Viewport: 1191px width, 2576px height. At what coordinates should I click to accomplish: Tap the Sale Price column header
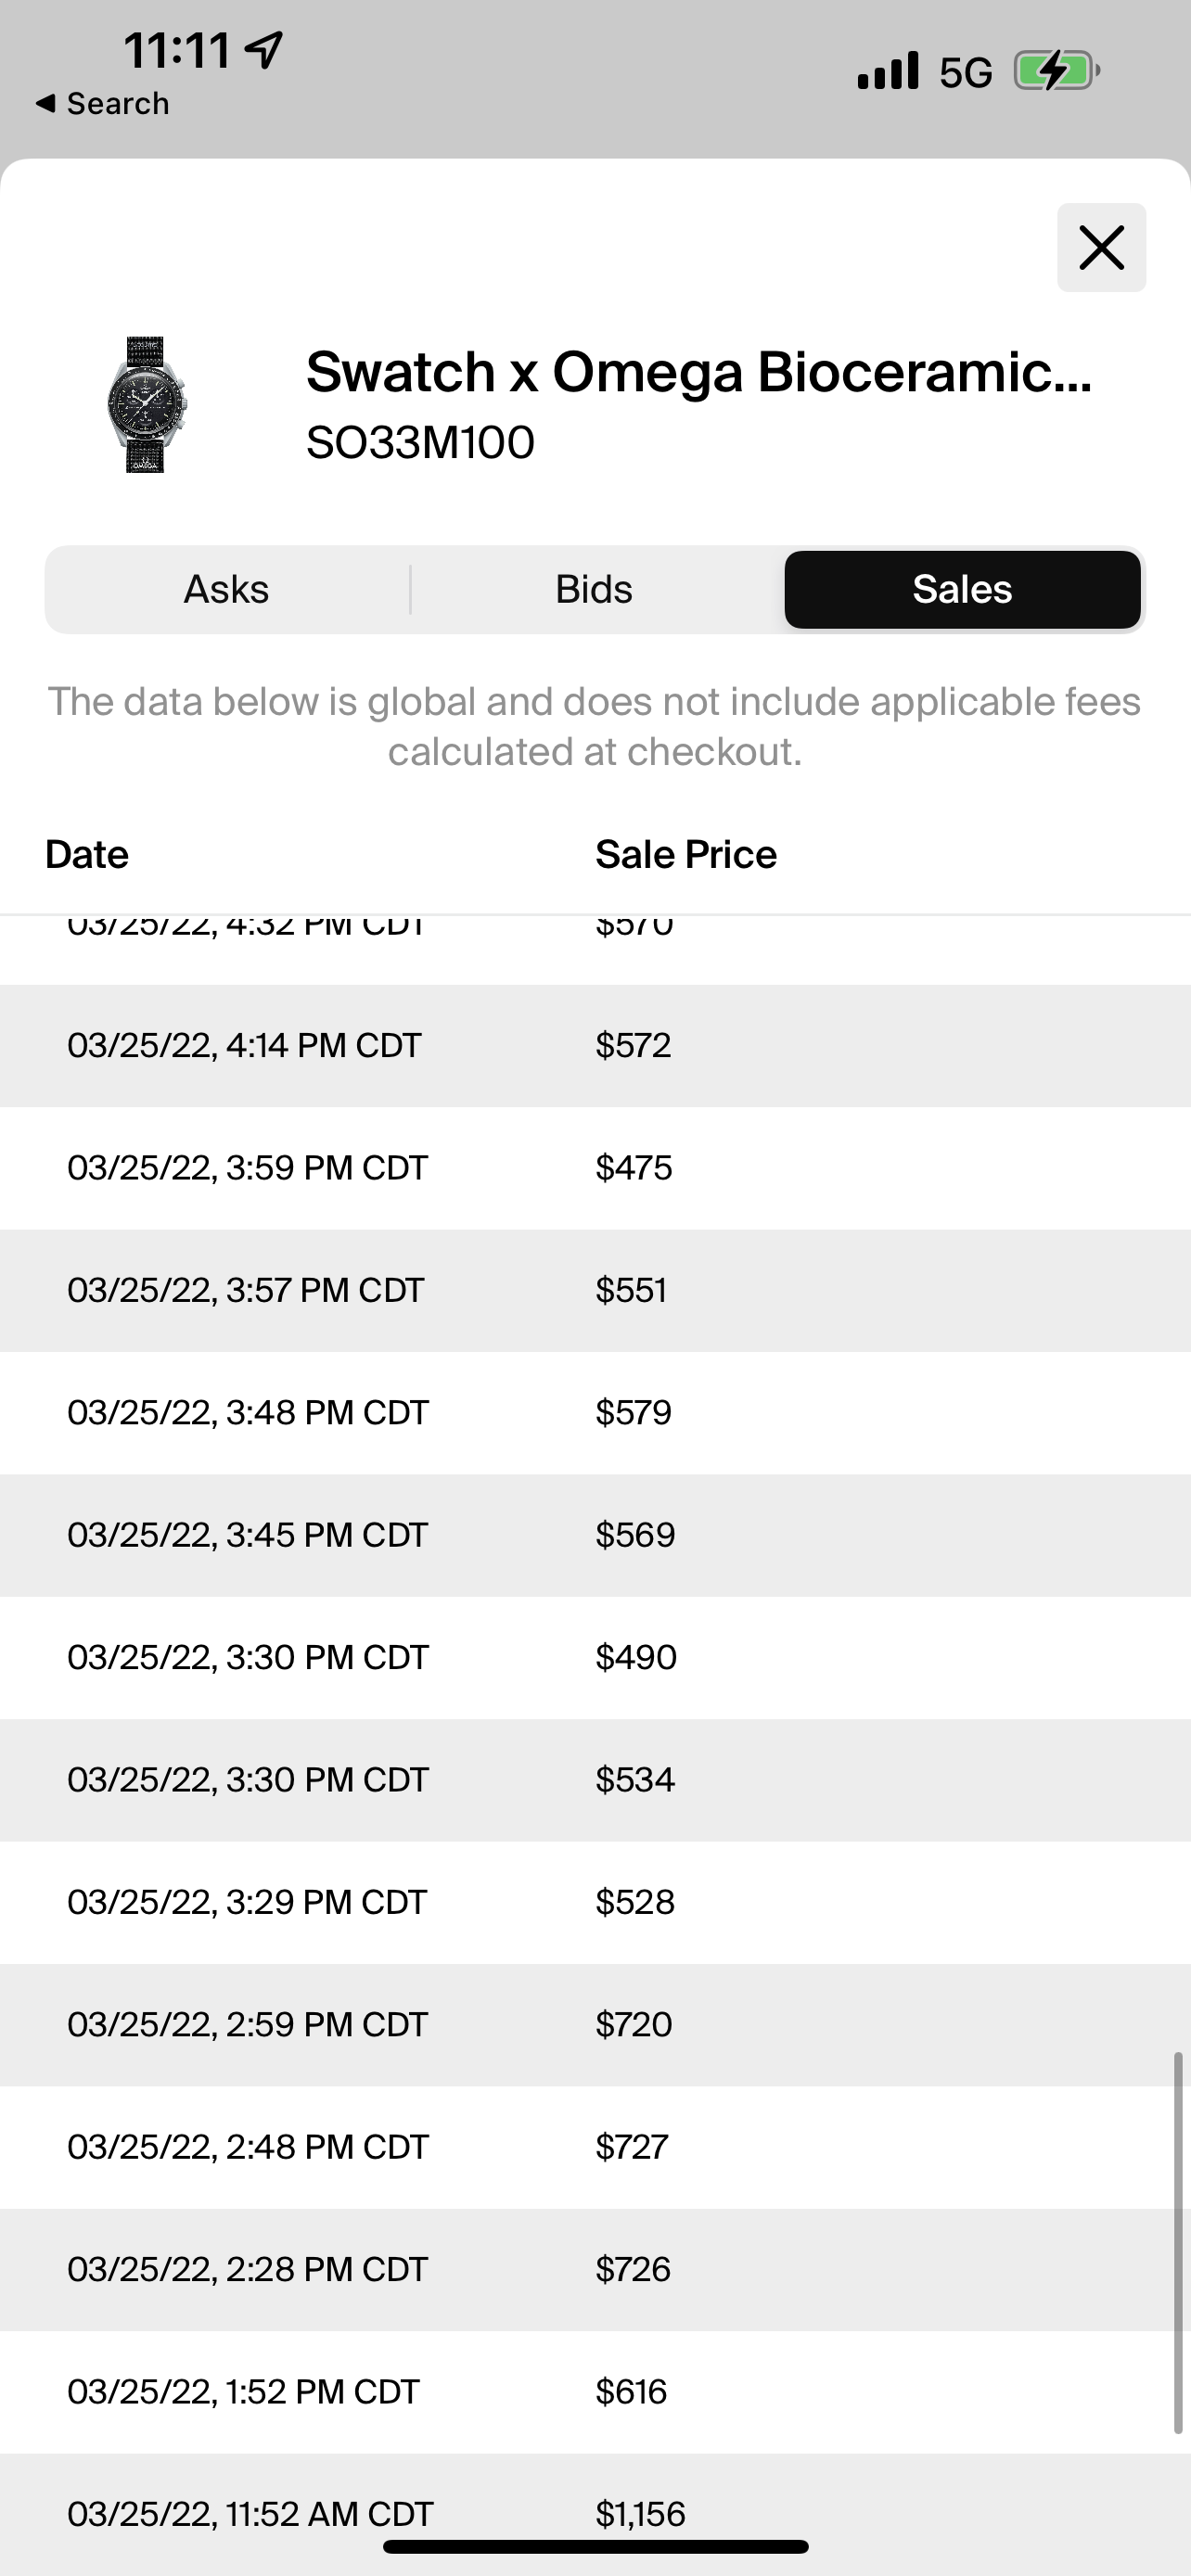click(685, 854)
